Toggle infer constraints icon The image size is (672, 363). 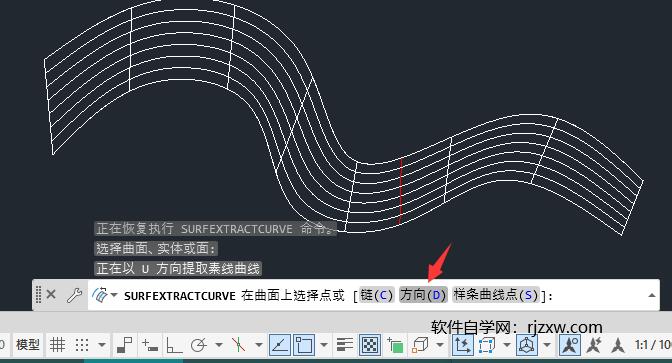click(125, 345)
